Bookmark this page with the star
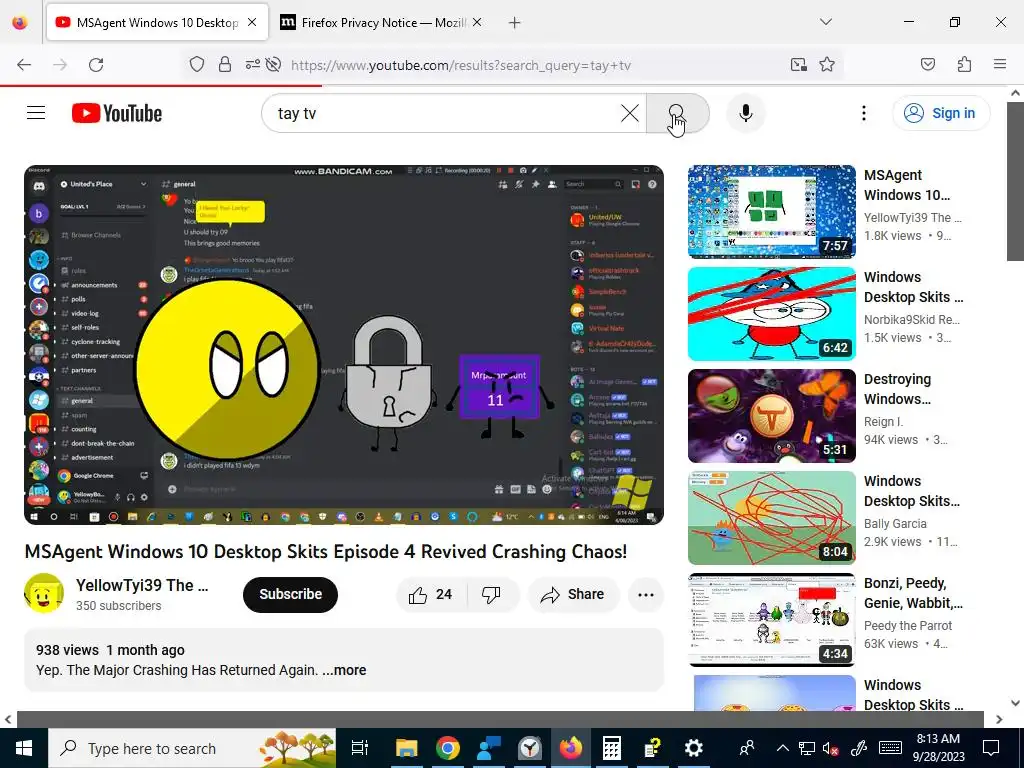Image resolution: width=1024 pixels, height=768 pixels. (x=827, y=65)
